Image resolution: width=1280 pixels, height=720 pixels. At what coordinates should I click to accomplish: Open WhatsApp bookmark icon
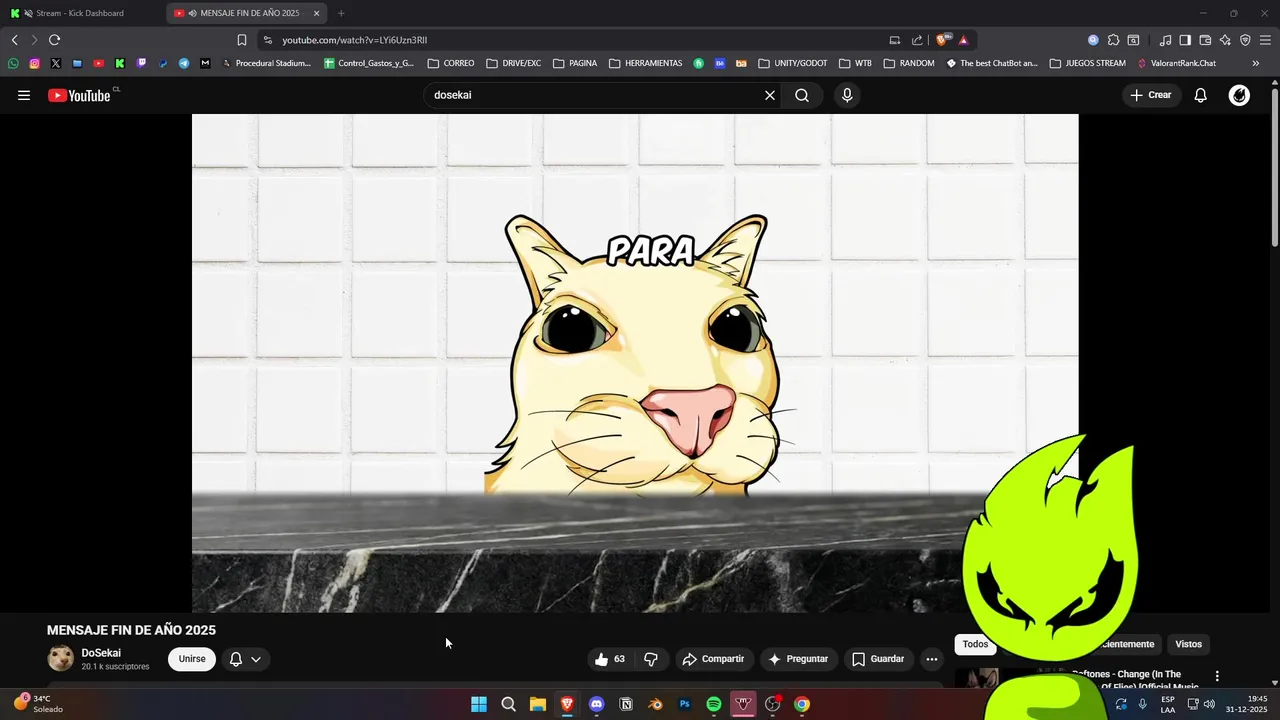[13, 63]
